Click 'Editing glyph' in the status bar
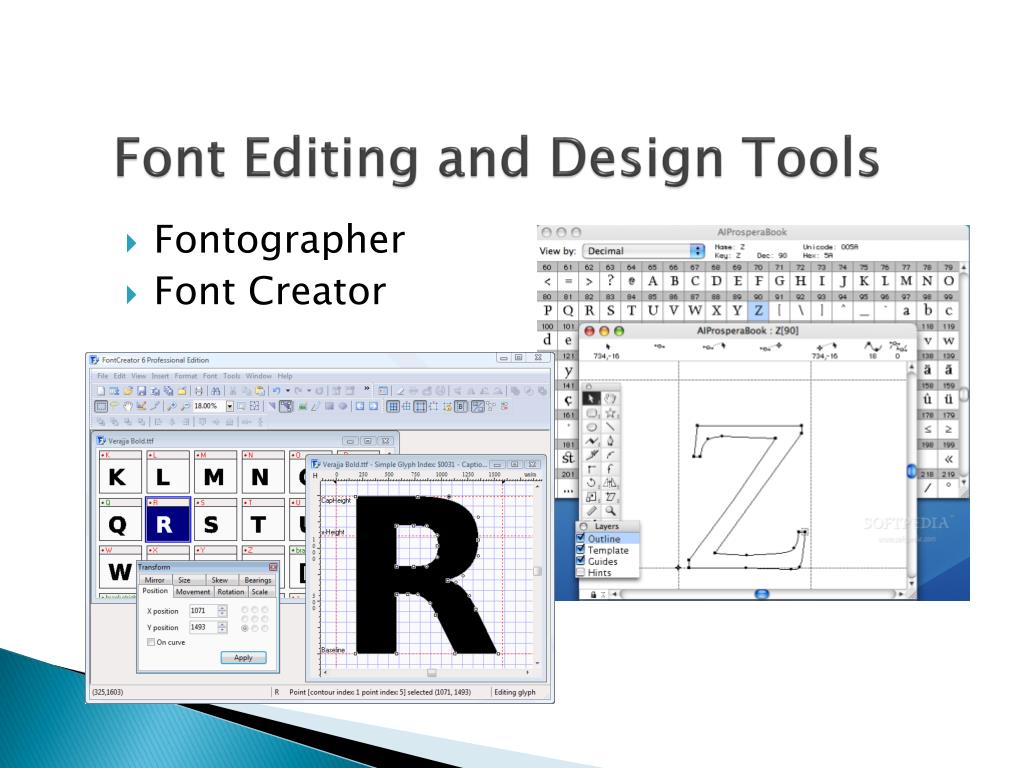Screen dimensions: 1024x768 coord(515,692)
